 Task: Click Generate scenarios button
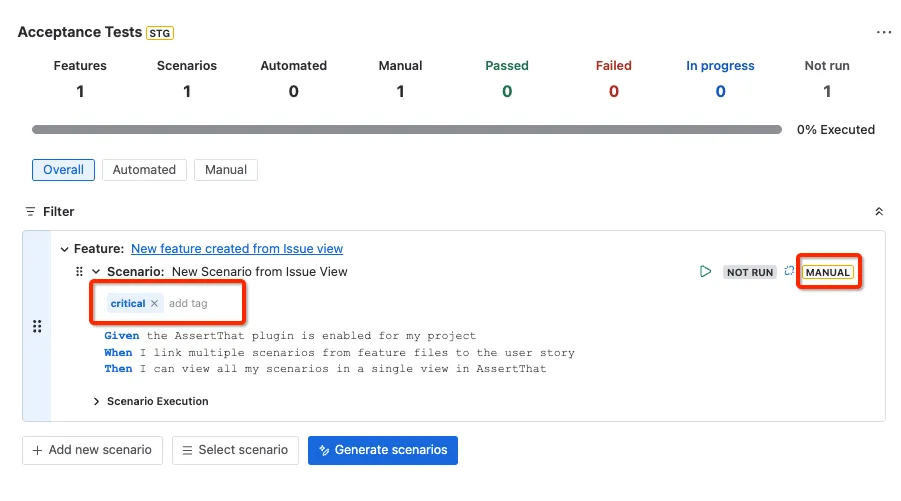tap(383, 450)
